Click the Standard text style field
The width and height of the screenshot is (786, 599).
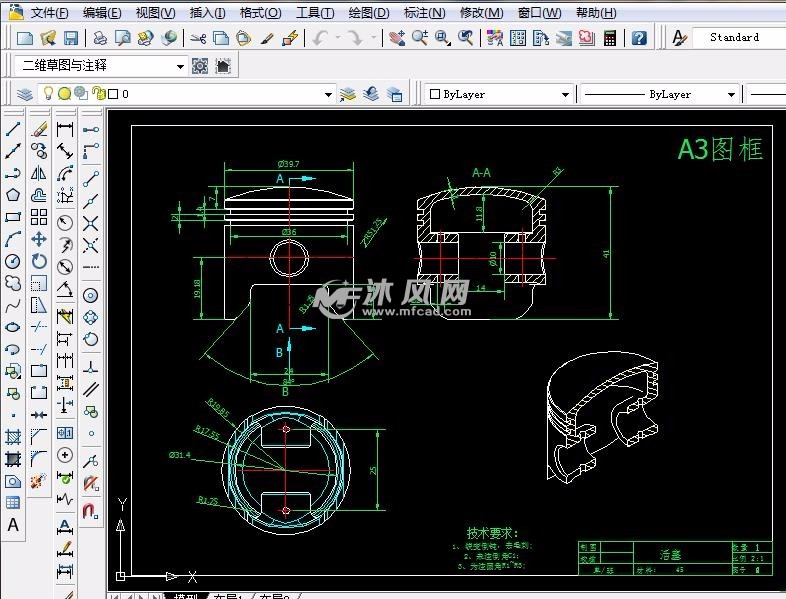coord(735,38)
